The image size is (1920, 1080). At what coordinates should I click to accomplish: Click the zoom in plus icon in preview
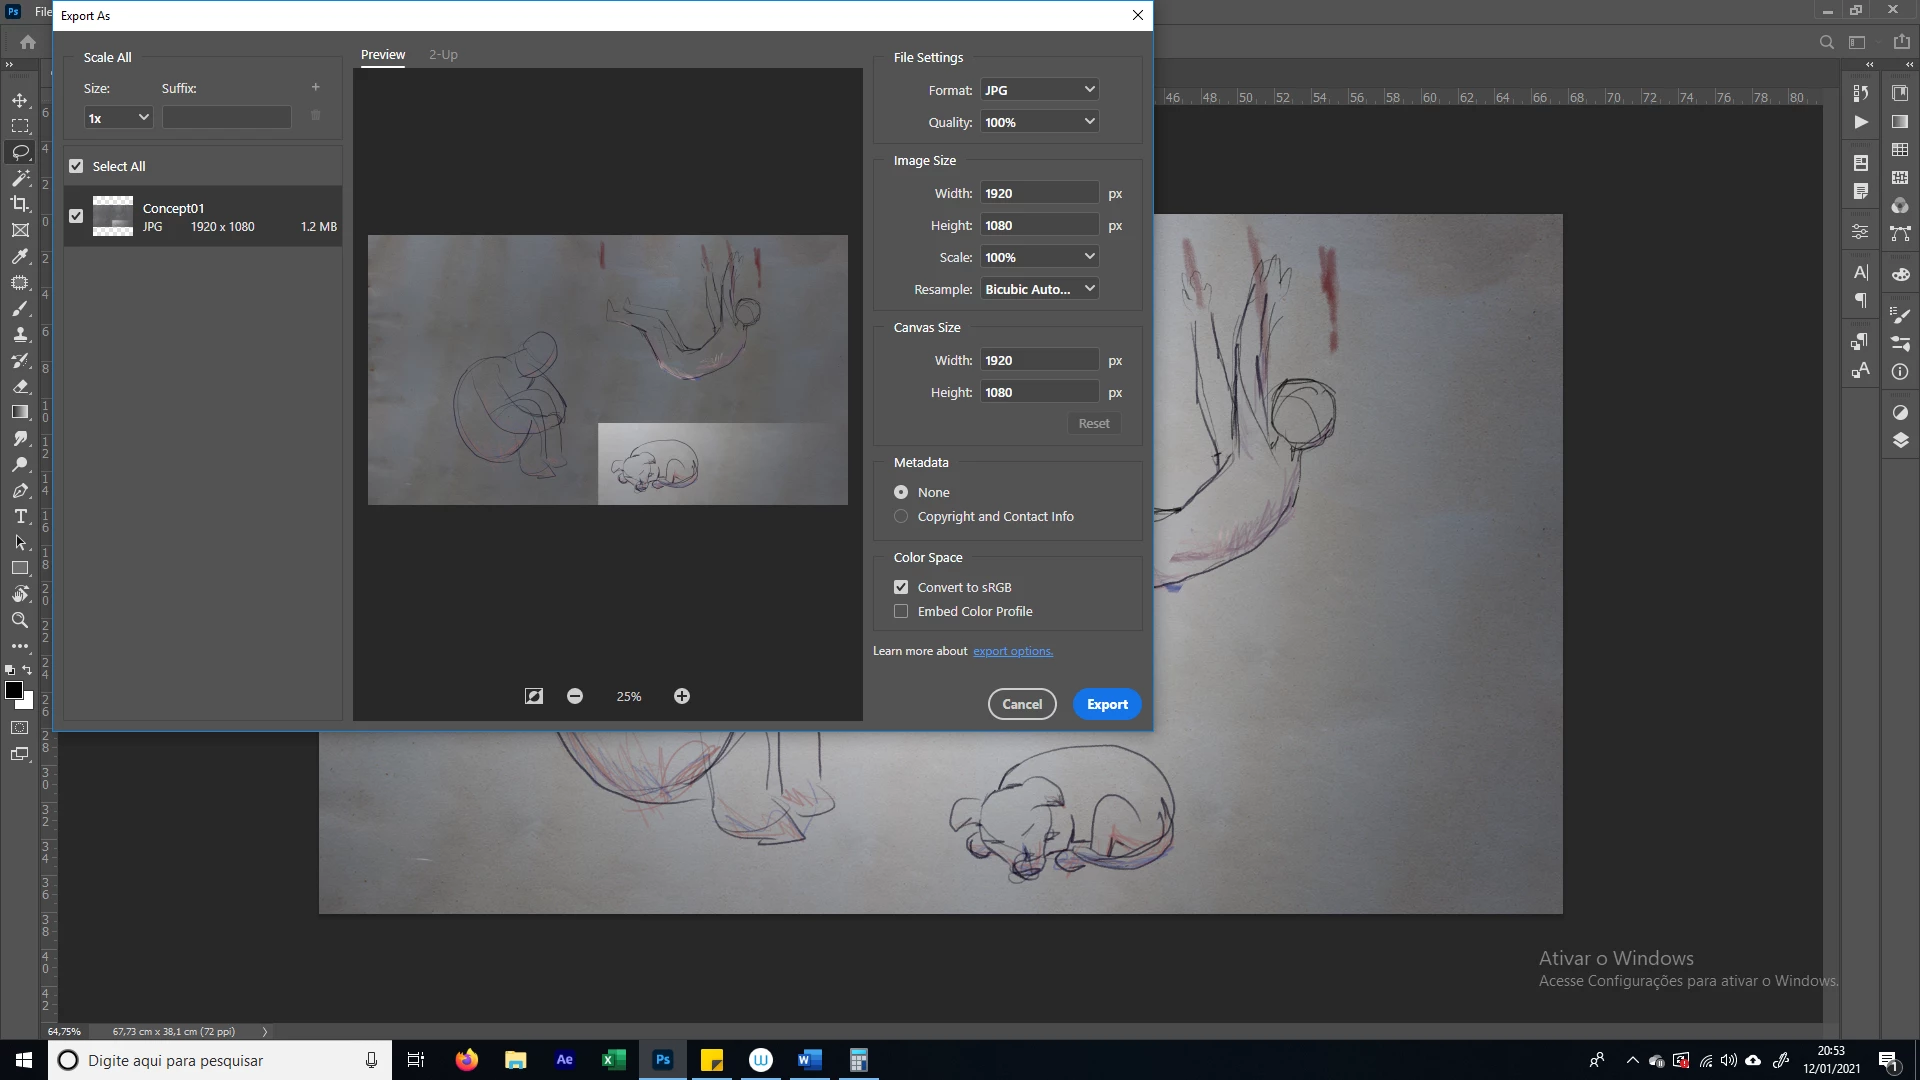(x=682, y=696)
